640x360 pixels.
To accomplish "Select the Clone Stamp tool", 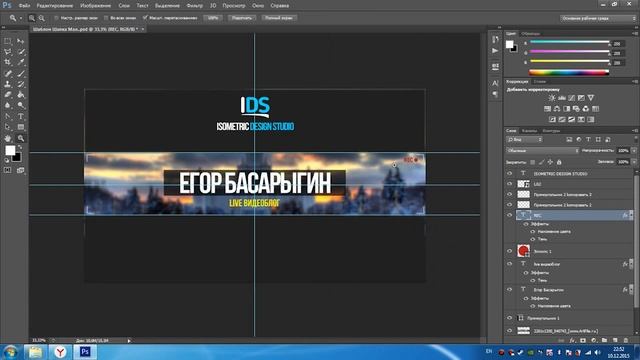I will pos(8,84).
